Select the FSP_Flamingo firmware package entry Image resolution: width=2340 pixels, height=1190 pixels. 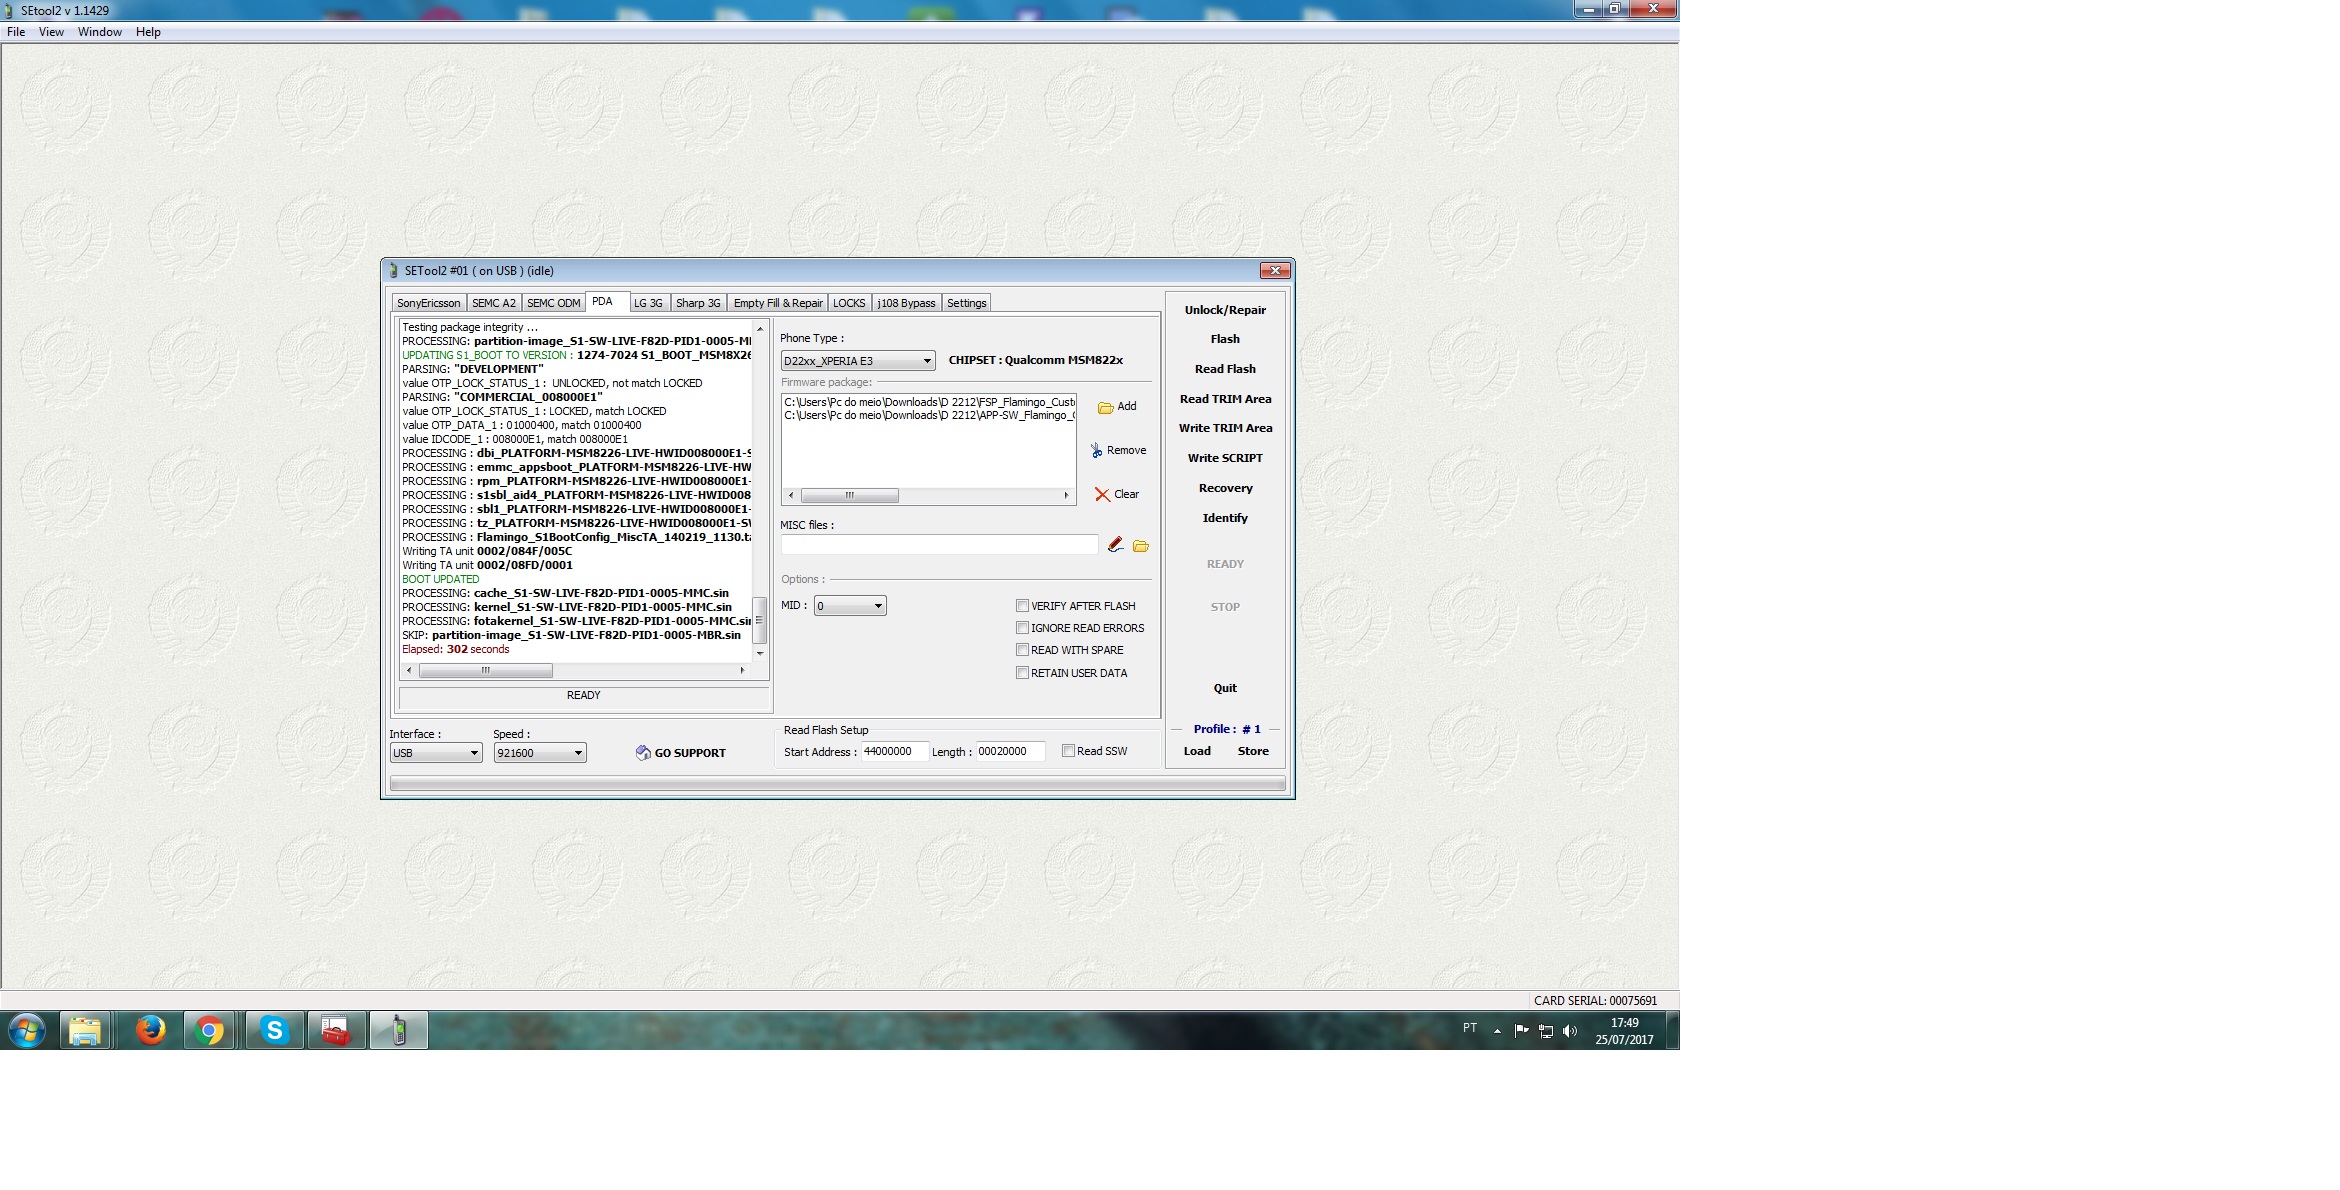[929, 402]
